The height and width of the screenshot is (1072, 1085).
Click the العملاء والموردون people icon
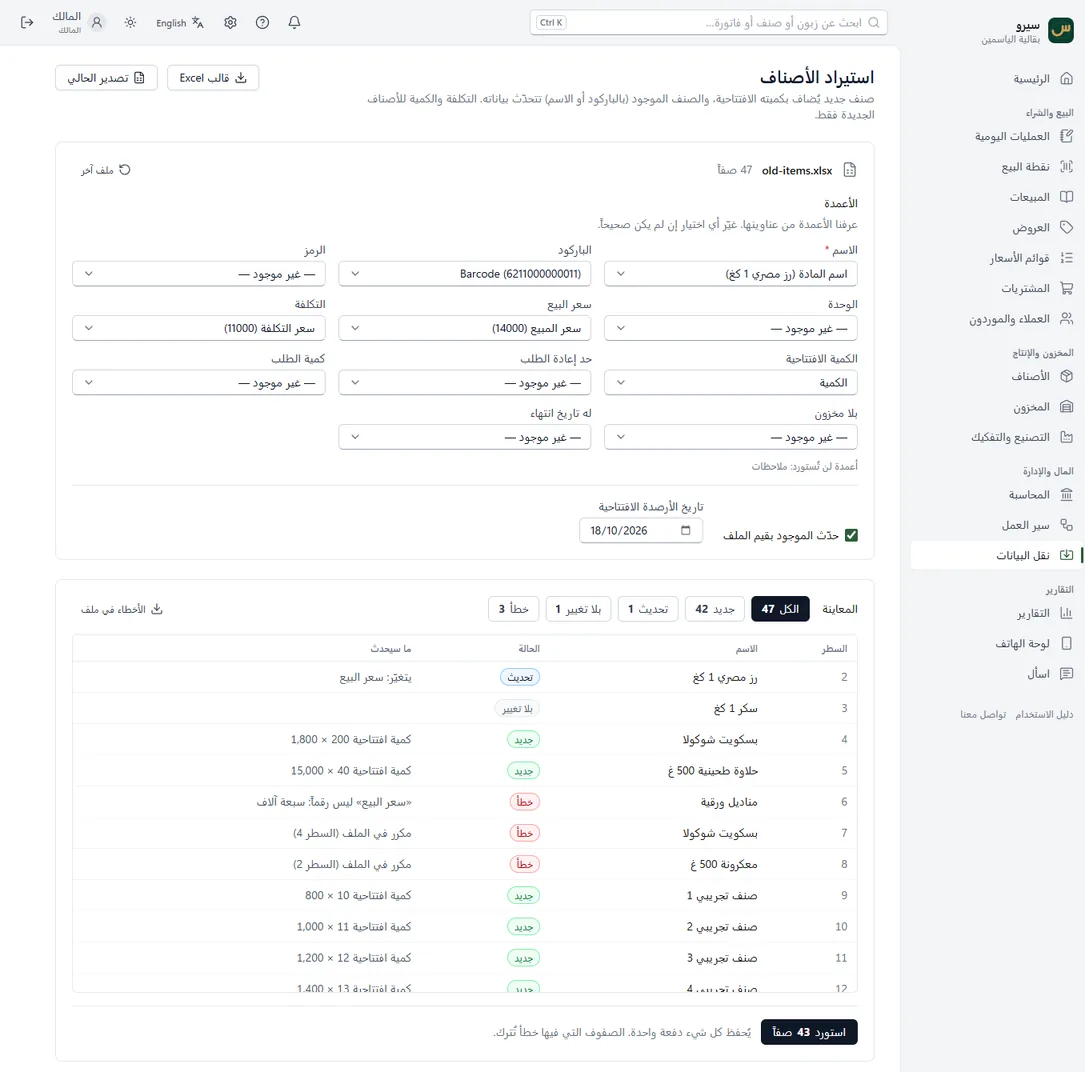(x=1066, y=319)
